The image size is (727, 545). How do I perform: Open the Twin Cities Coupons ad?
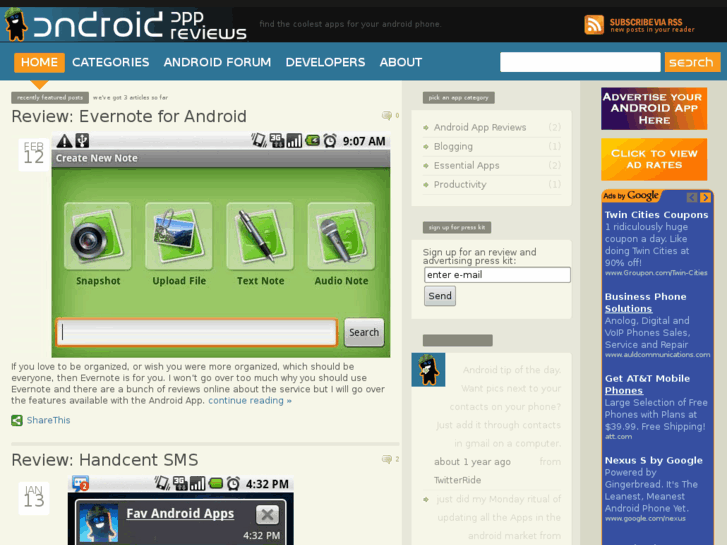click(x=656, y=214)
